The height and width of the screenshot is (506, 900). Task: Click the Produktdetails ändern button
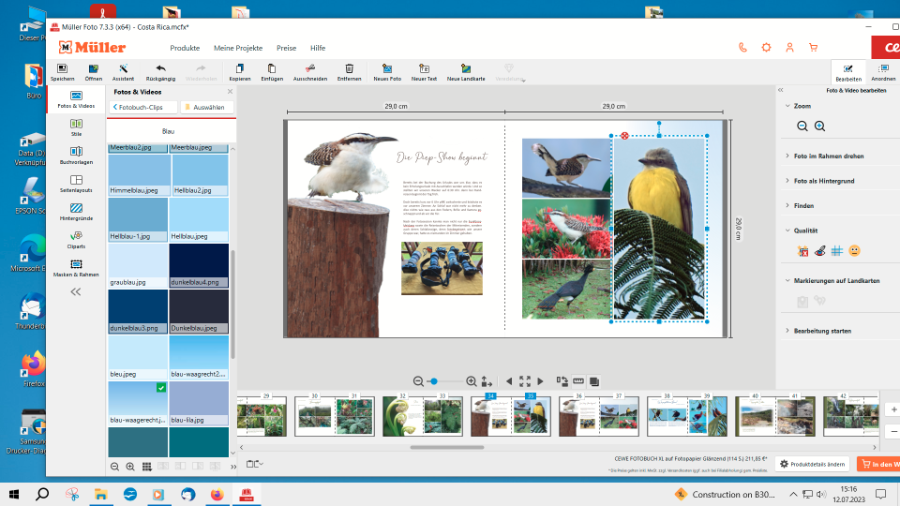812,464
